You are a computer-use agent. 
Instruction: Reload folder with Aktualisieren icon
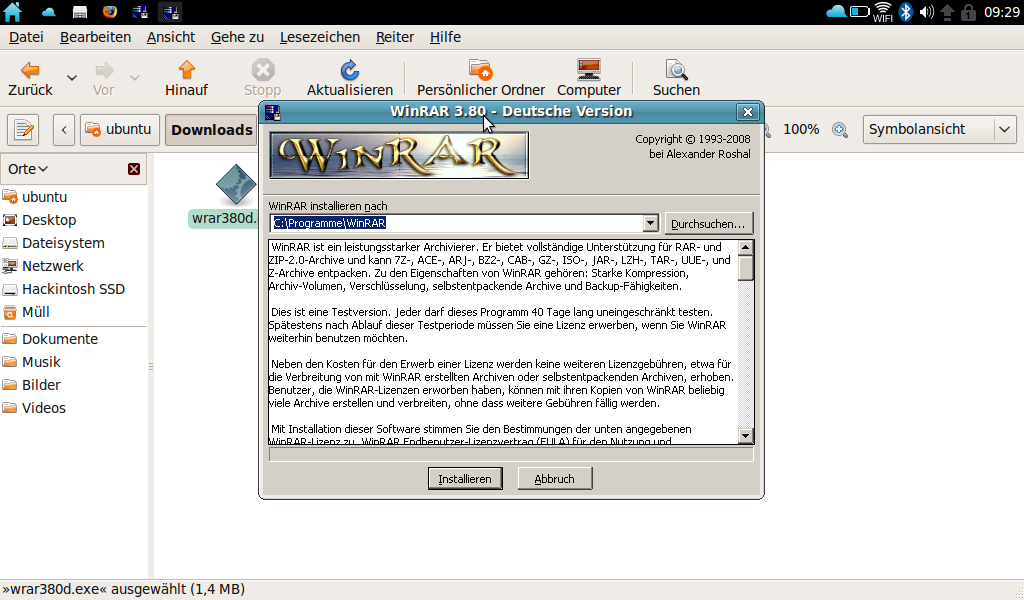click(349, 70)
